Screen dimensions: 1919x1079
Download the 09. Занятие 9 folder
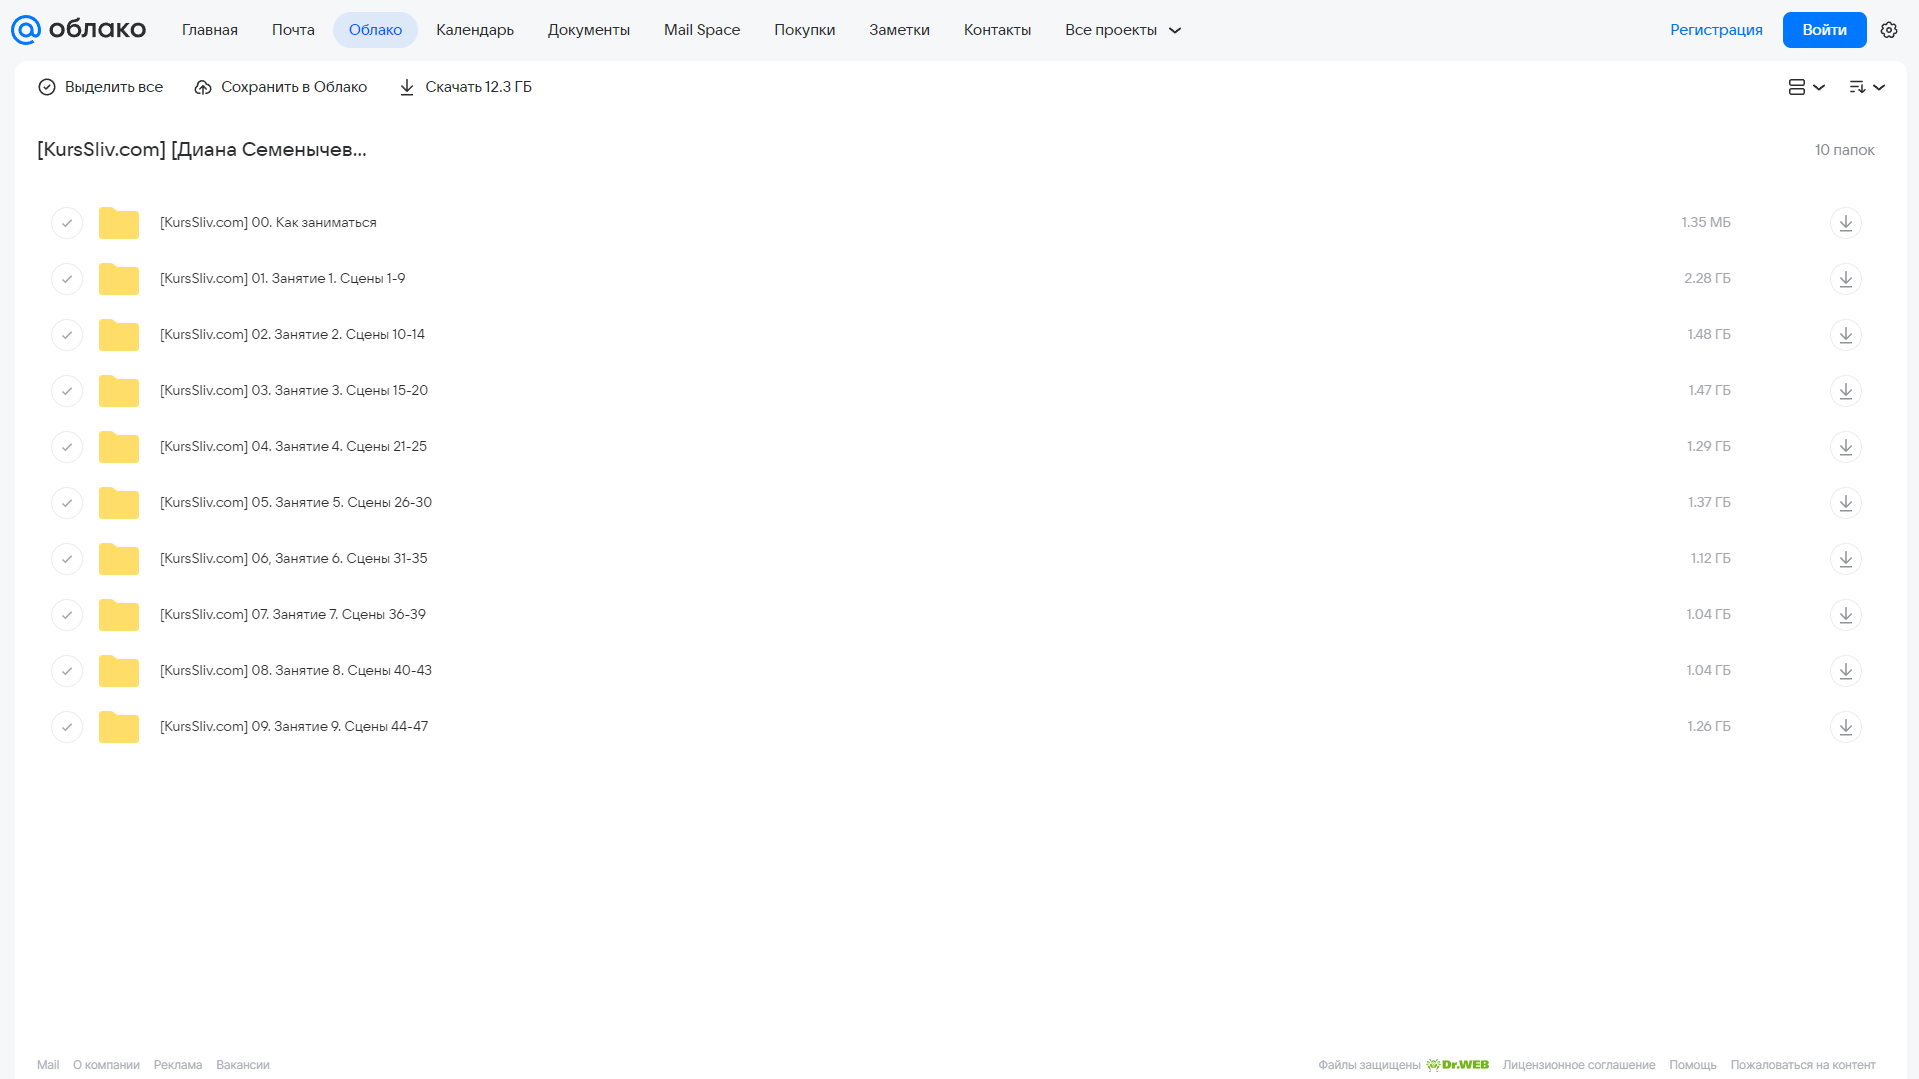click(x=1845, y=727)
